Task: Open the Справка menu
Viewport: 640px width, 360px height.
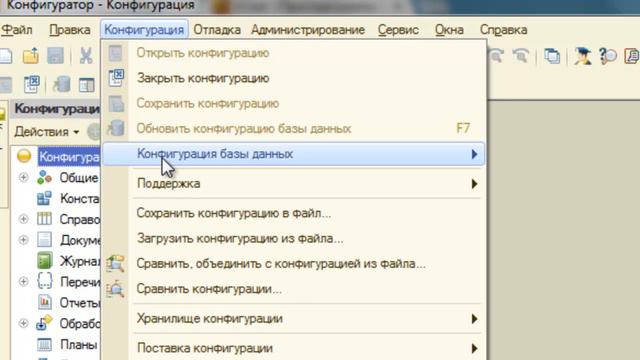Action: pos(503,30)
